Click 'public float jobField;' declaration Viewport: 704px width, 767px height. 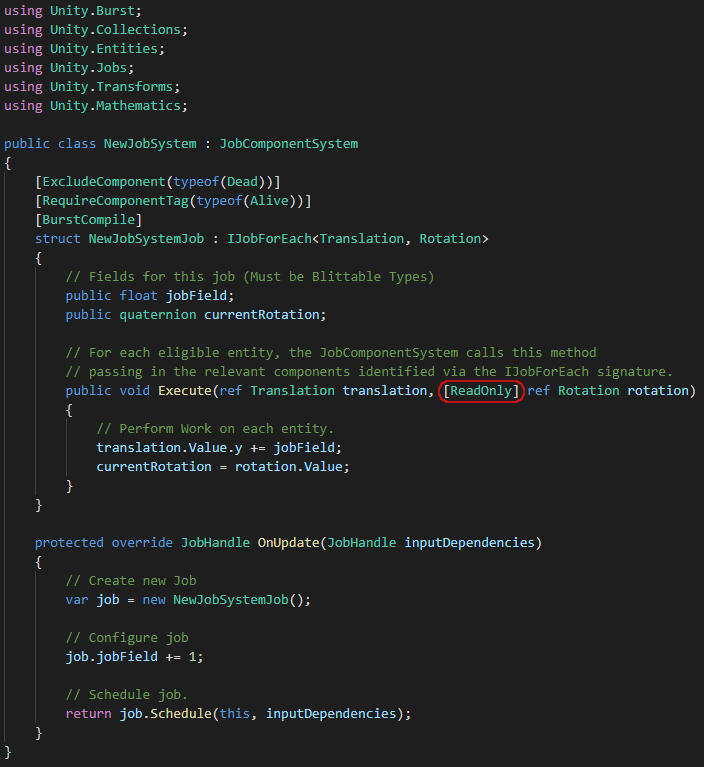(x=150, y=296)
